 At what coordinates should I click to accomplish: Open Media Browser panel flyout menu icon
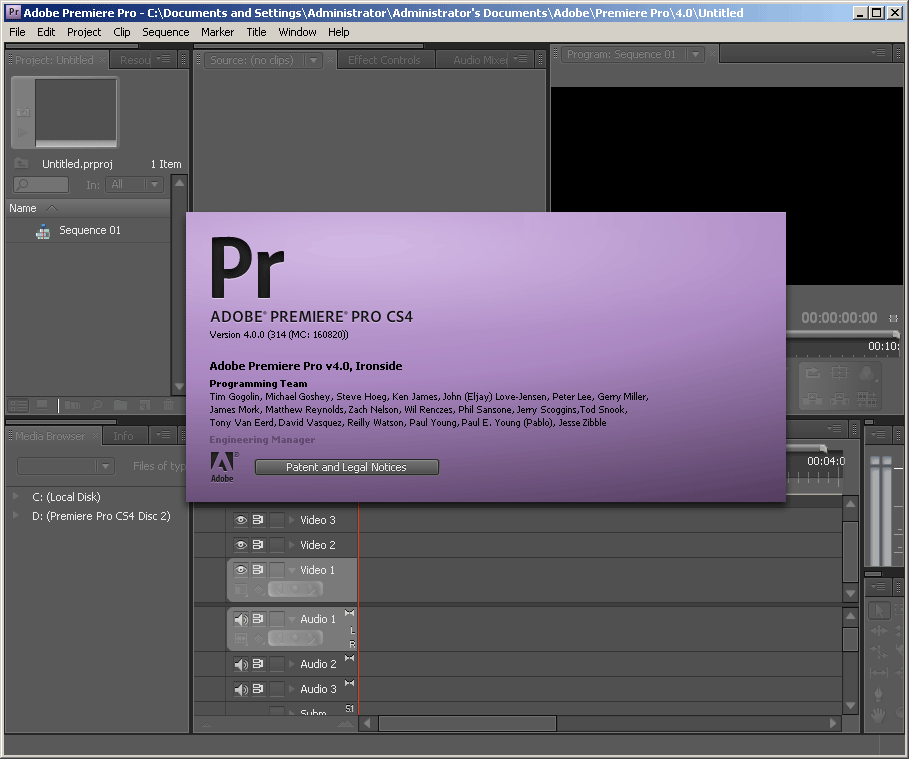pos(164,434)
